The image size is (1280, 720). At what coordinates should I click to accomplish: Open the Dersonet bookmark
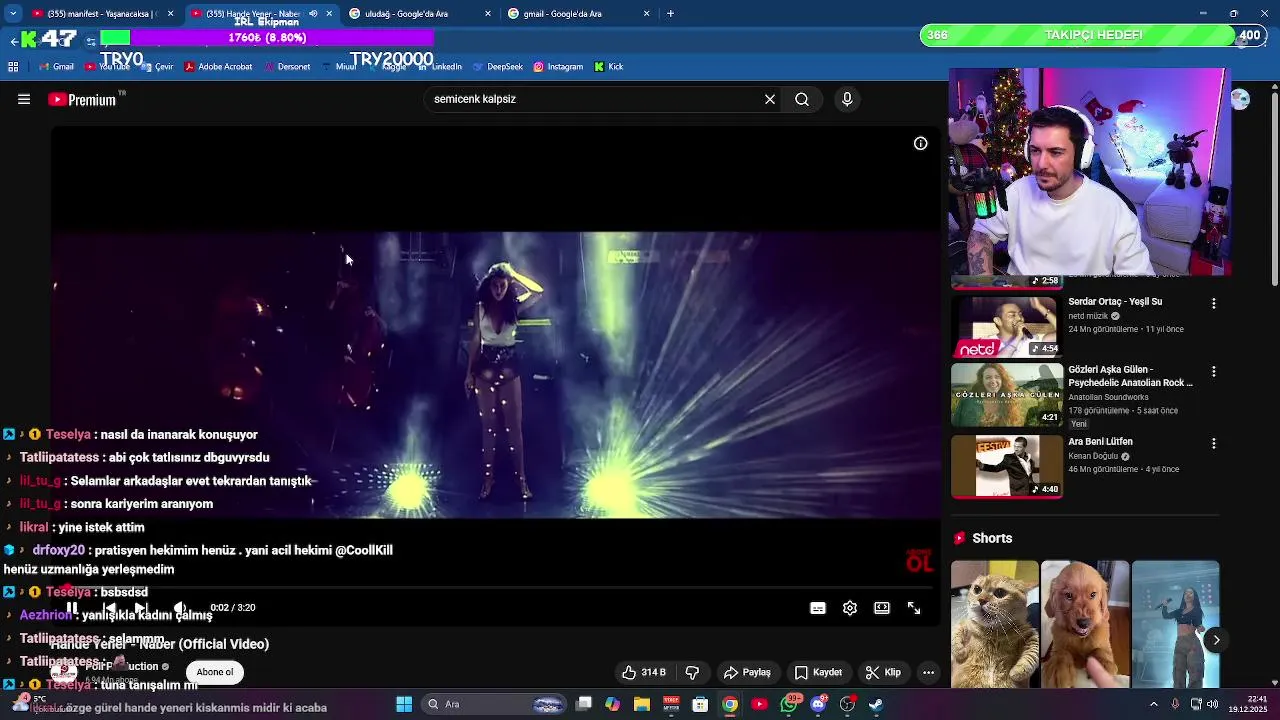[286, 67]
